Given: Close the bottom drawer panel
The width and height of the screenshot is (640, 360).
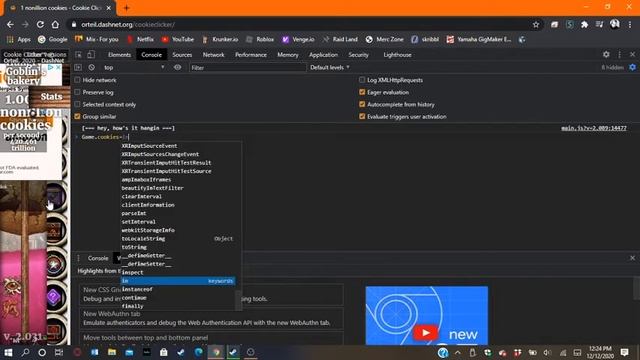Looking at the screenshot, I should [632, 258].
